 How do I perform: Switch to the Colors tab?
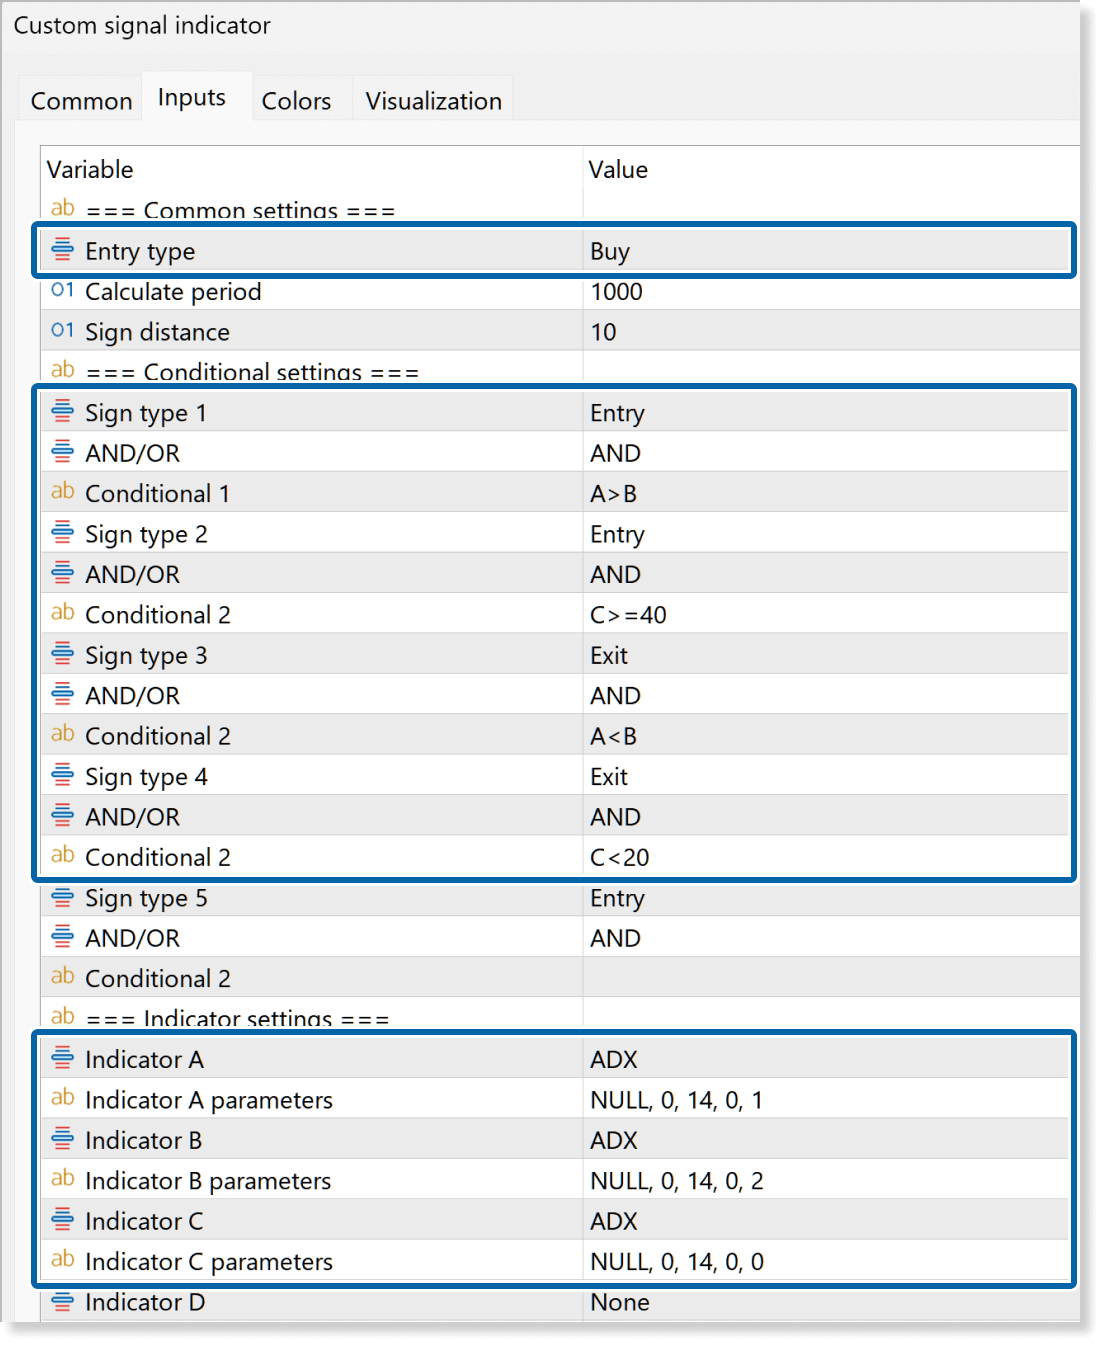click(x=296, y=101)
